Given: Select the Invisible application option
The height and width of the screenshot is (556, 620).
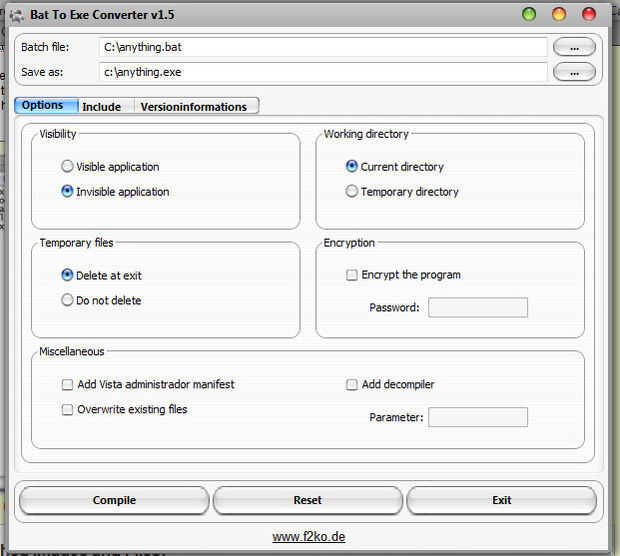Looking at the screenshot, I should click(x=68, y=192).
